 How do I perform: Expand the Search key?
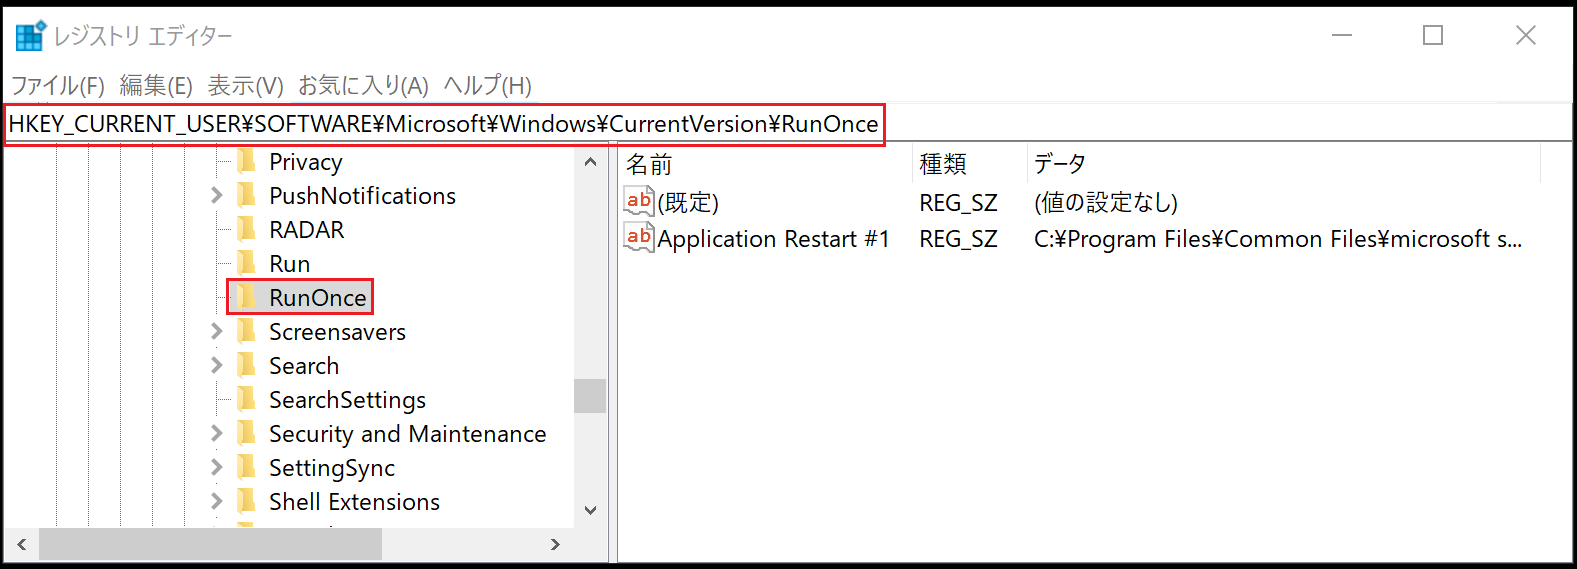coord(216,365)
